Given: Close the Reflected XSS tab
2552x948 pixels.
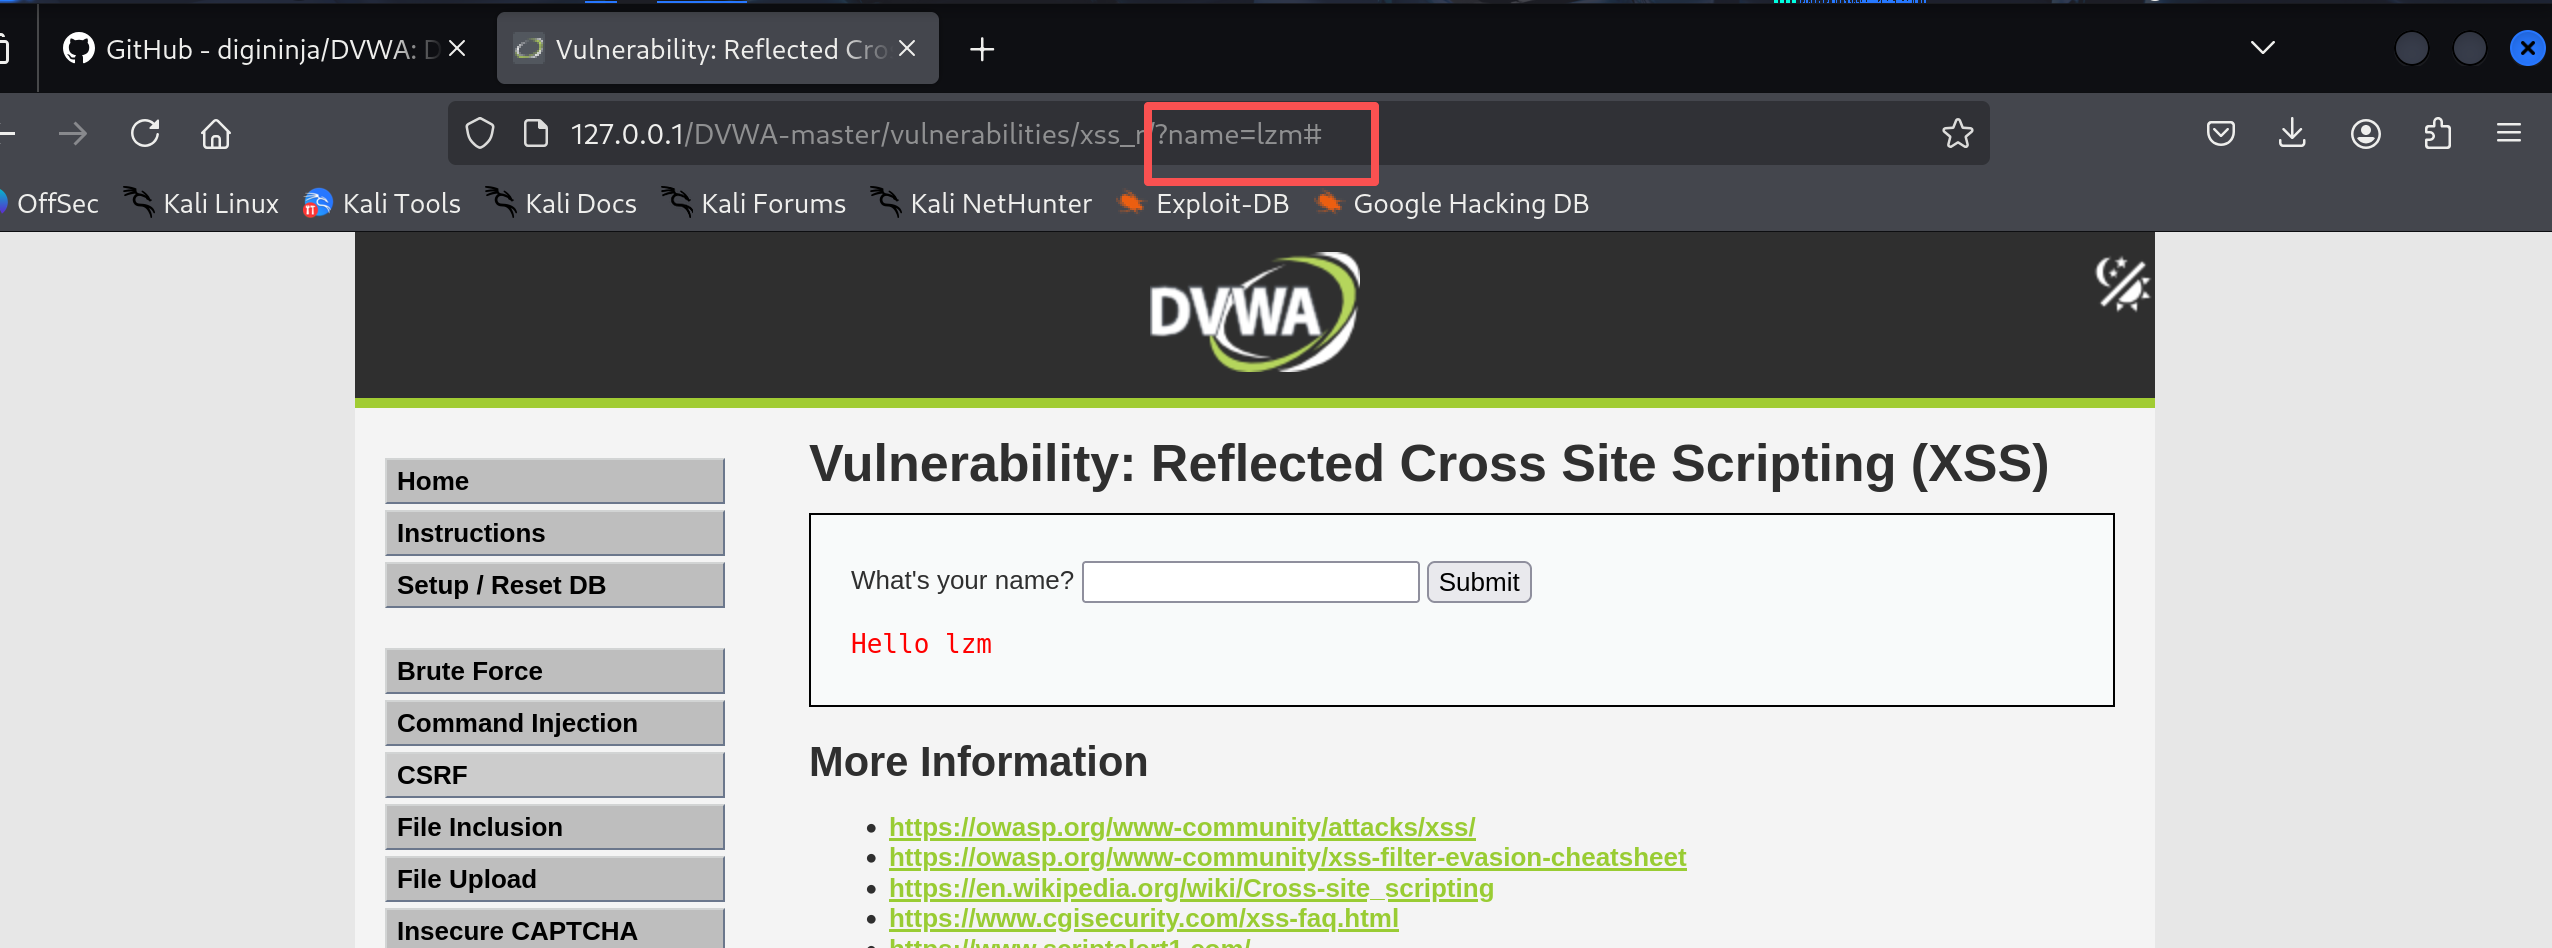Looking at the screenshot, I should tap(907, 48).
